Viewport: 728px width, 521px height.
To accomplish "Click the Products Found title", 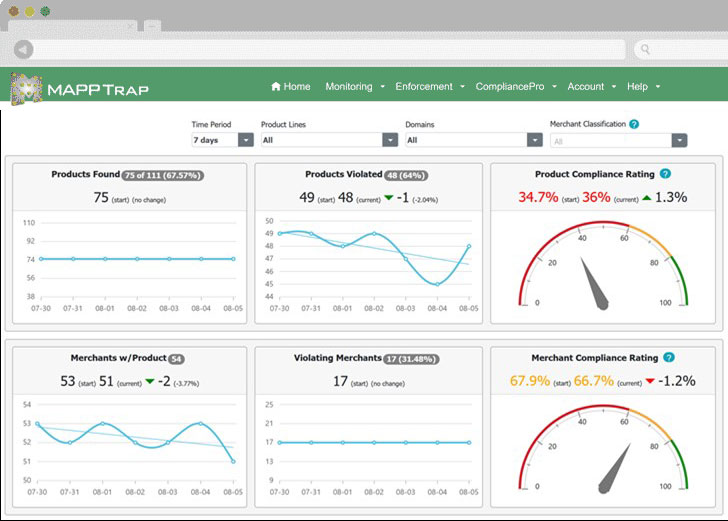I will [x=85, y=174].
